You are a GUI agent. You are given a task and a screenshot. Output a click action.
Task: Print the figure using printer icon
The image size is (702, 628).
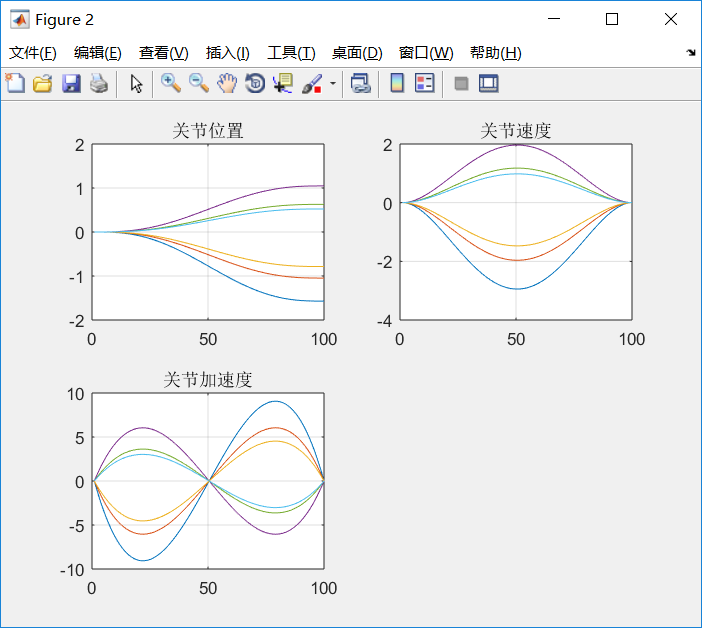click(x=98, y=84)
